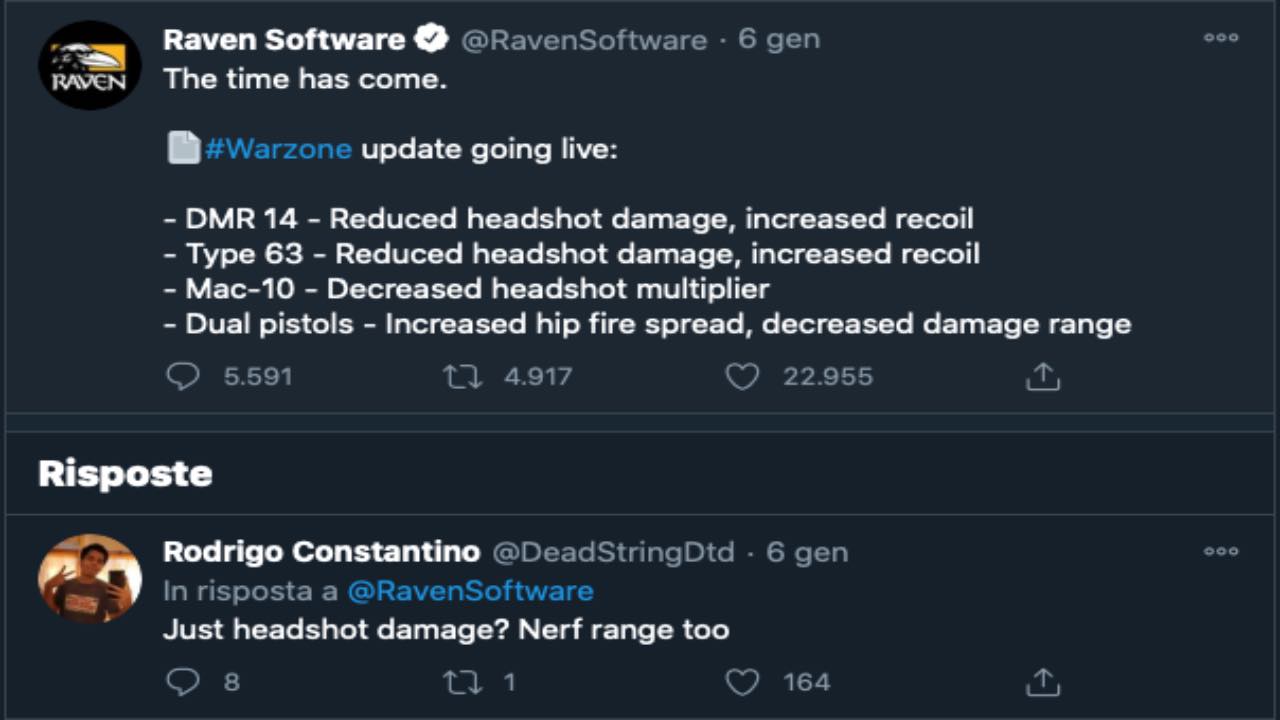1280x720 pixels.
Task: Retweet the Raven Software Warzone update
Action: point(462,377)
